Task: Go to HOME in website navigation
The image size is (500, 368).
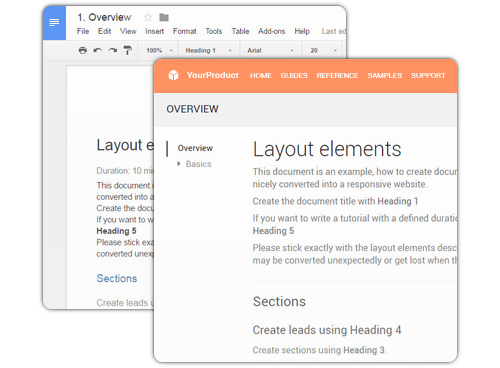Action: click(x=261, y=76)
